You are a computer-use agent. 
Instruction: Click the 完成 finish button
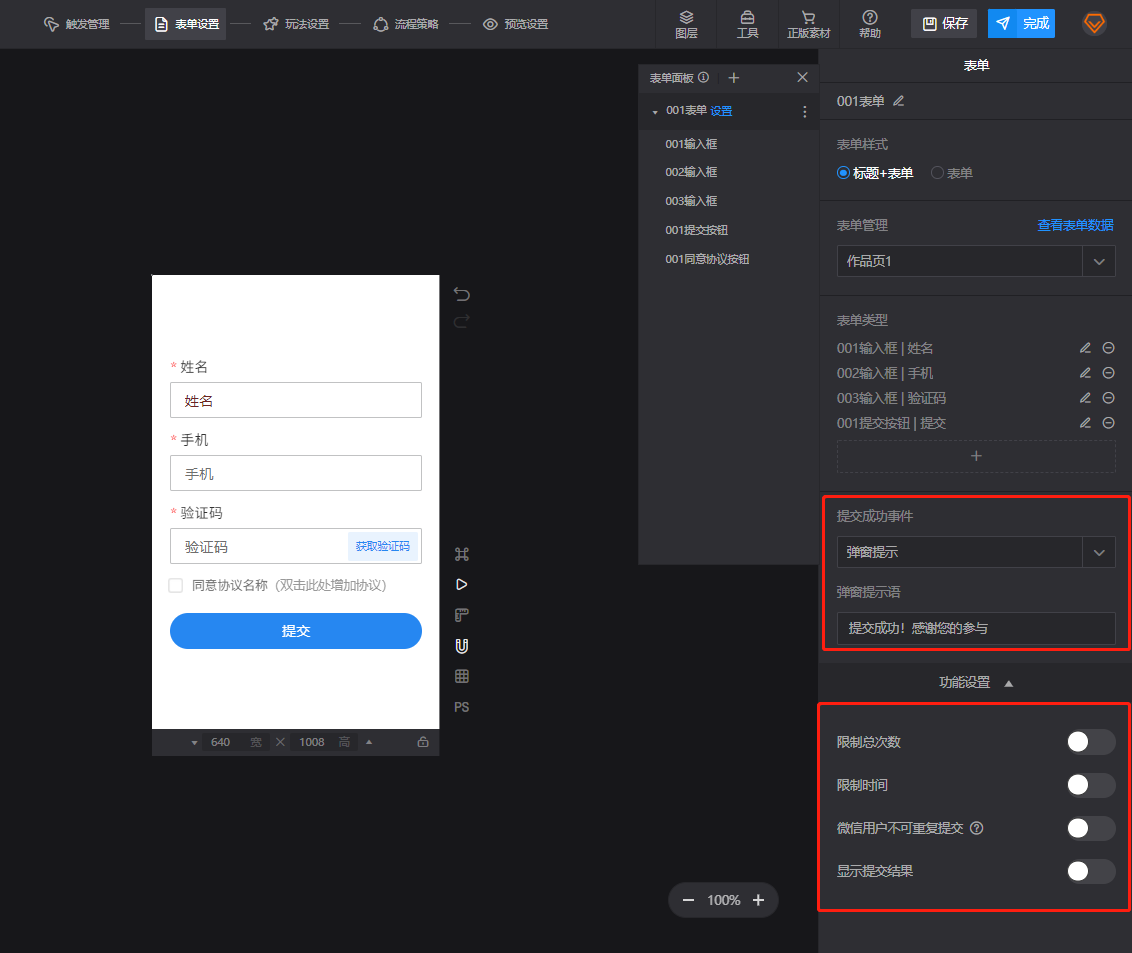[x=1022, y=24]
